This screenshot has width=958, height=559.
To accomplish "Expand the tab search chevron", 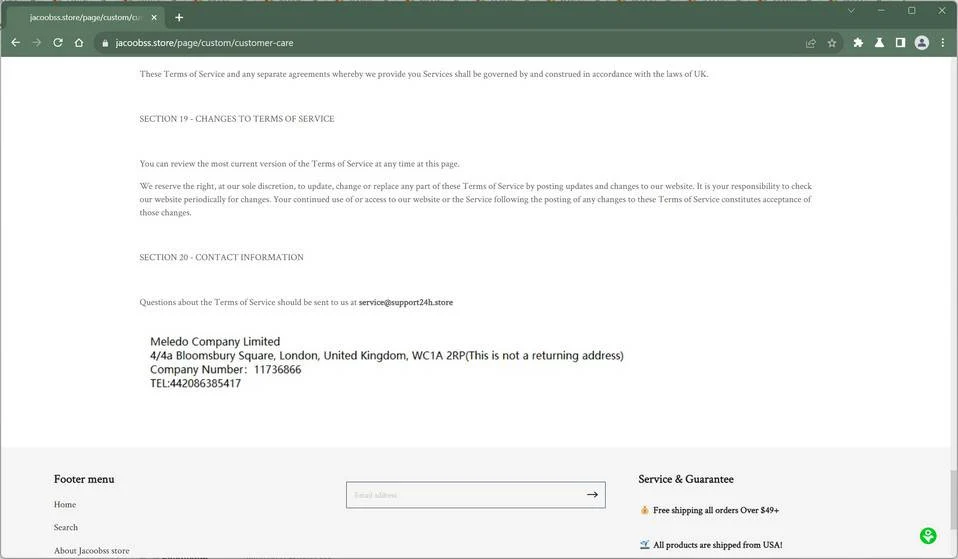I will pos(850,10).
